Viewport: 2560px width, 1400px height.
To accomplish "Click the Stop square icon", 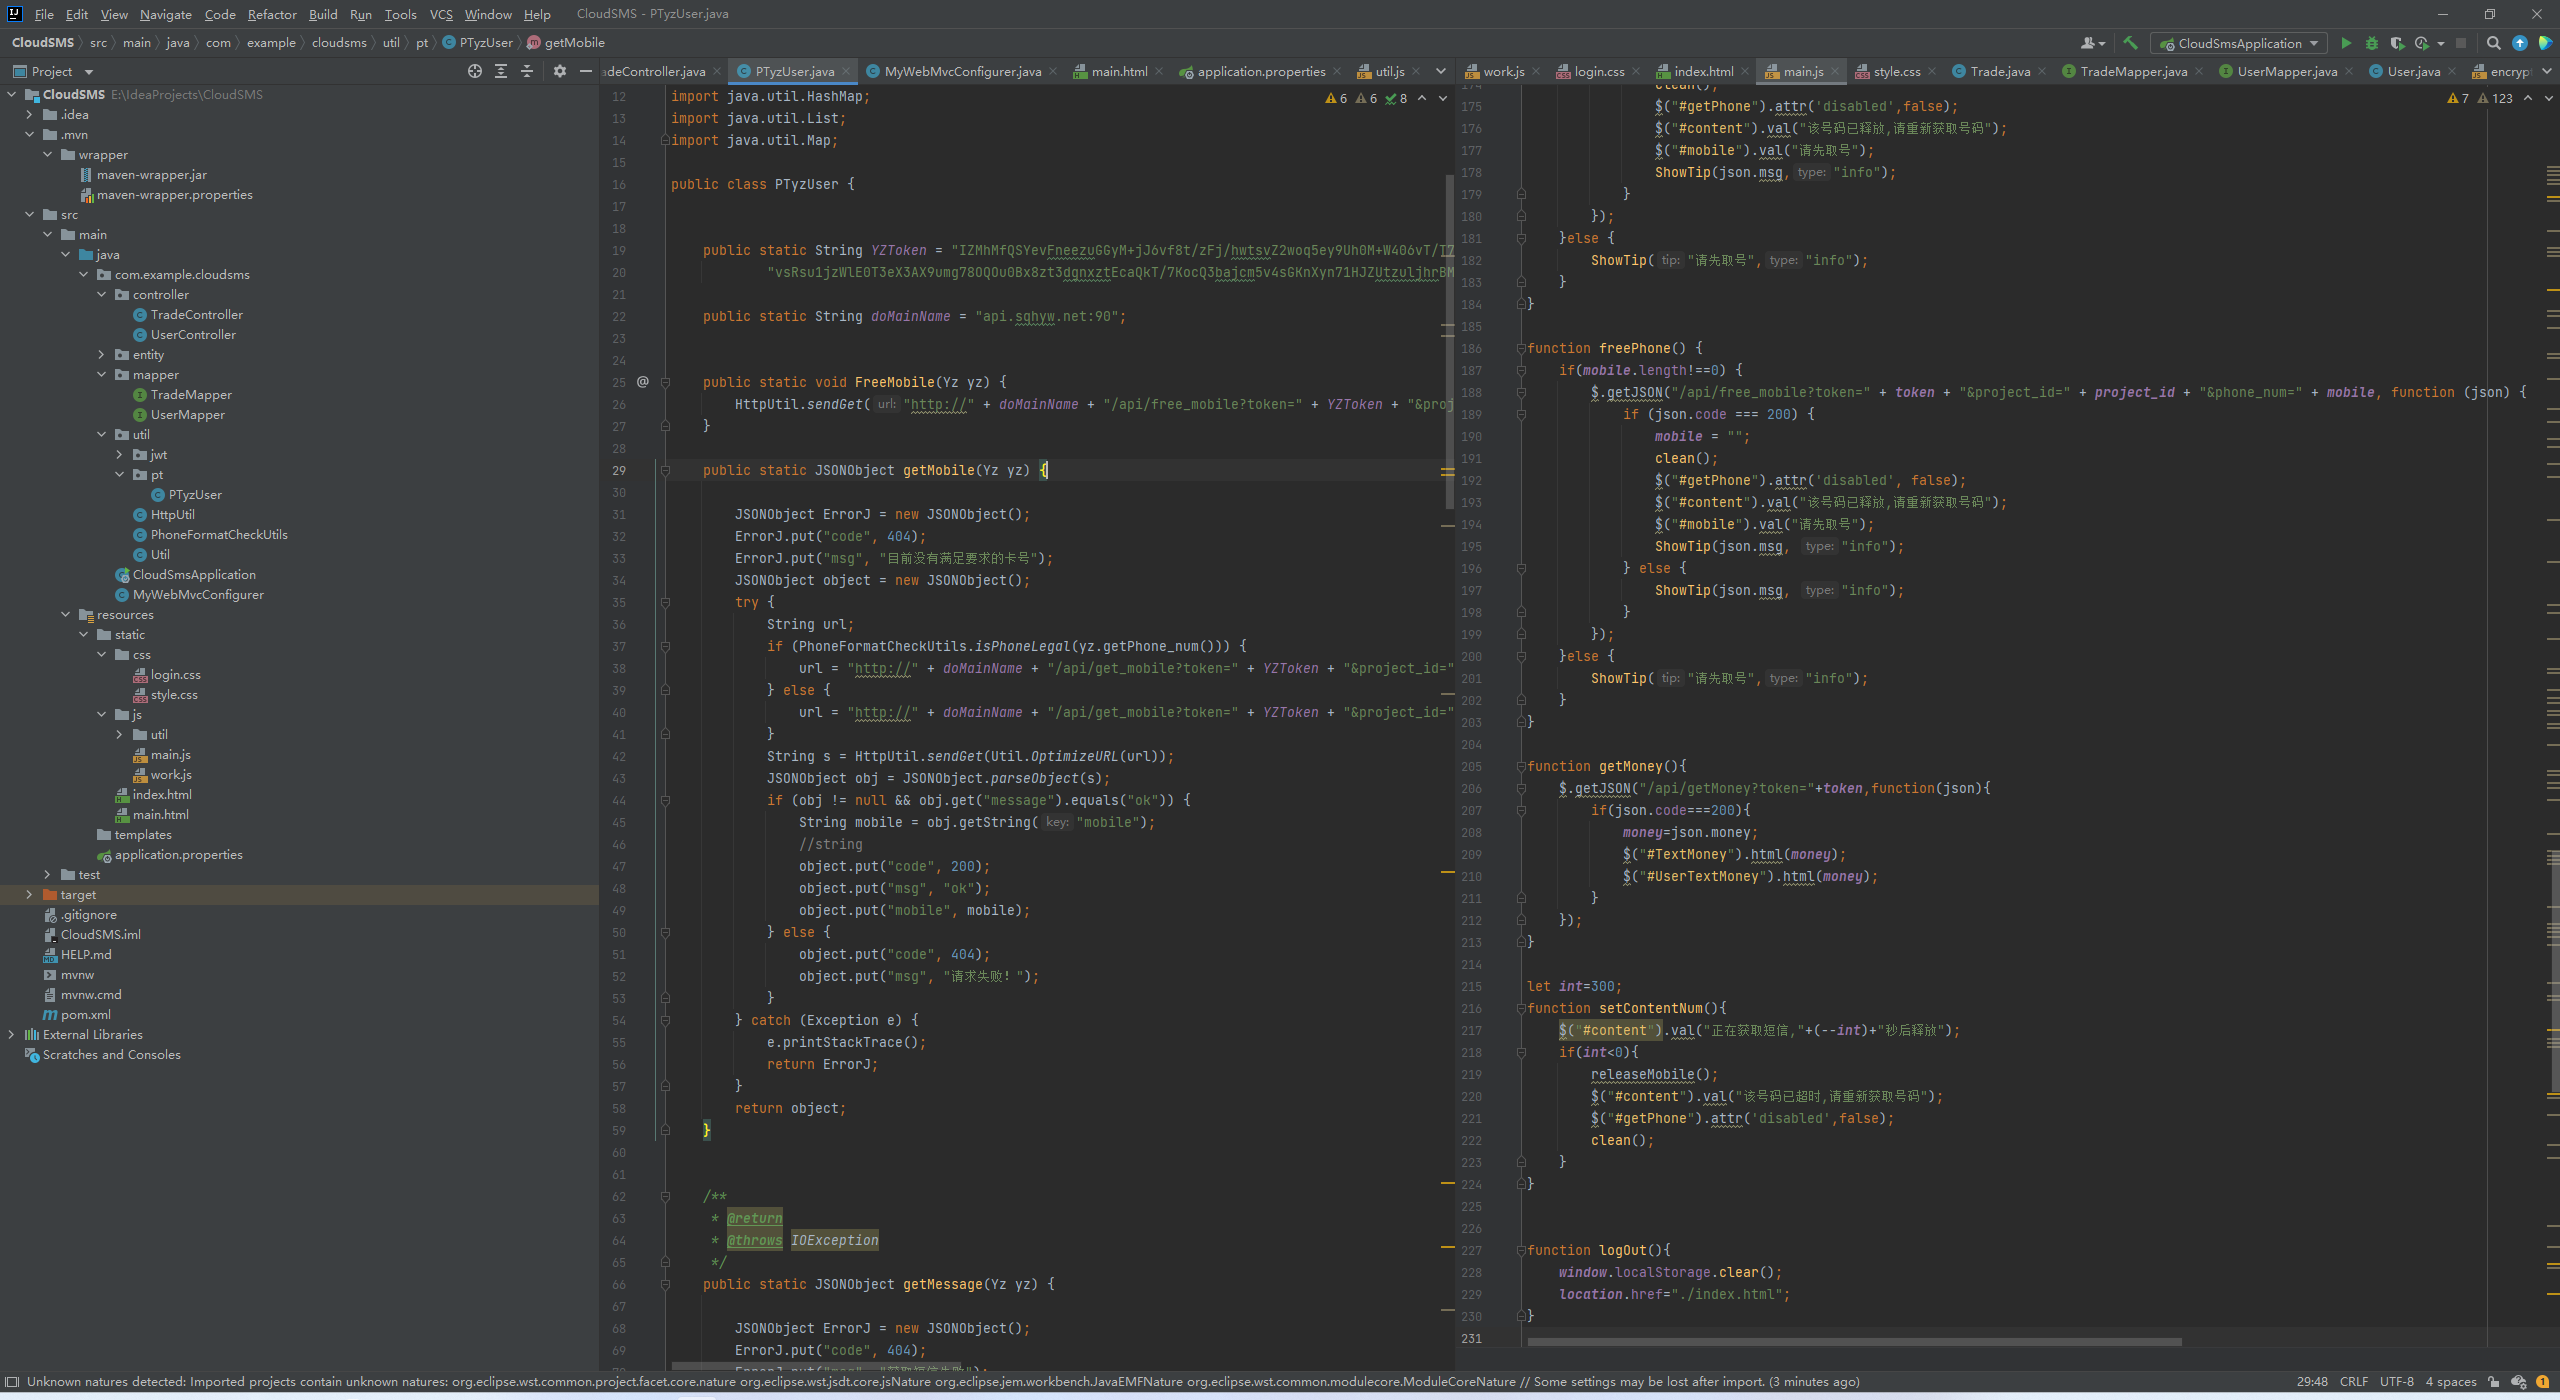I will point(2461,43).
